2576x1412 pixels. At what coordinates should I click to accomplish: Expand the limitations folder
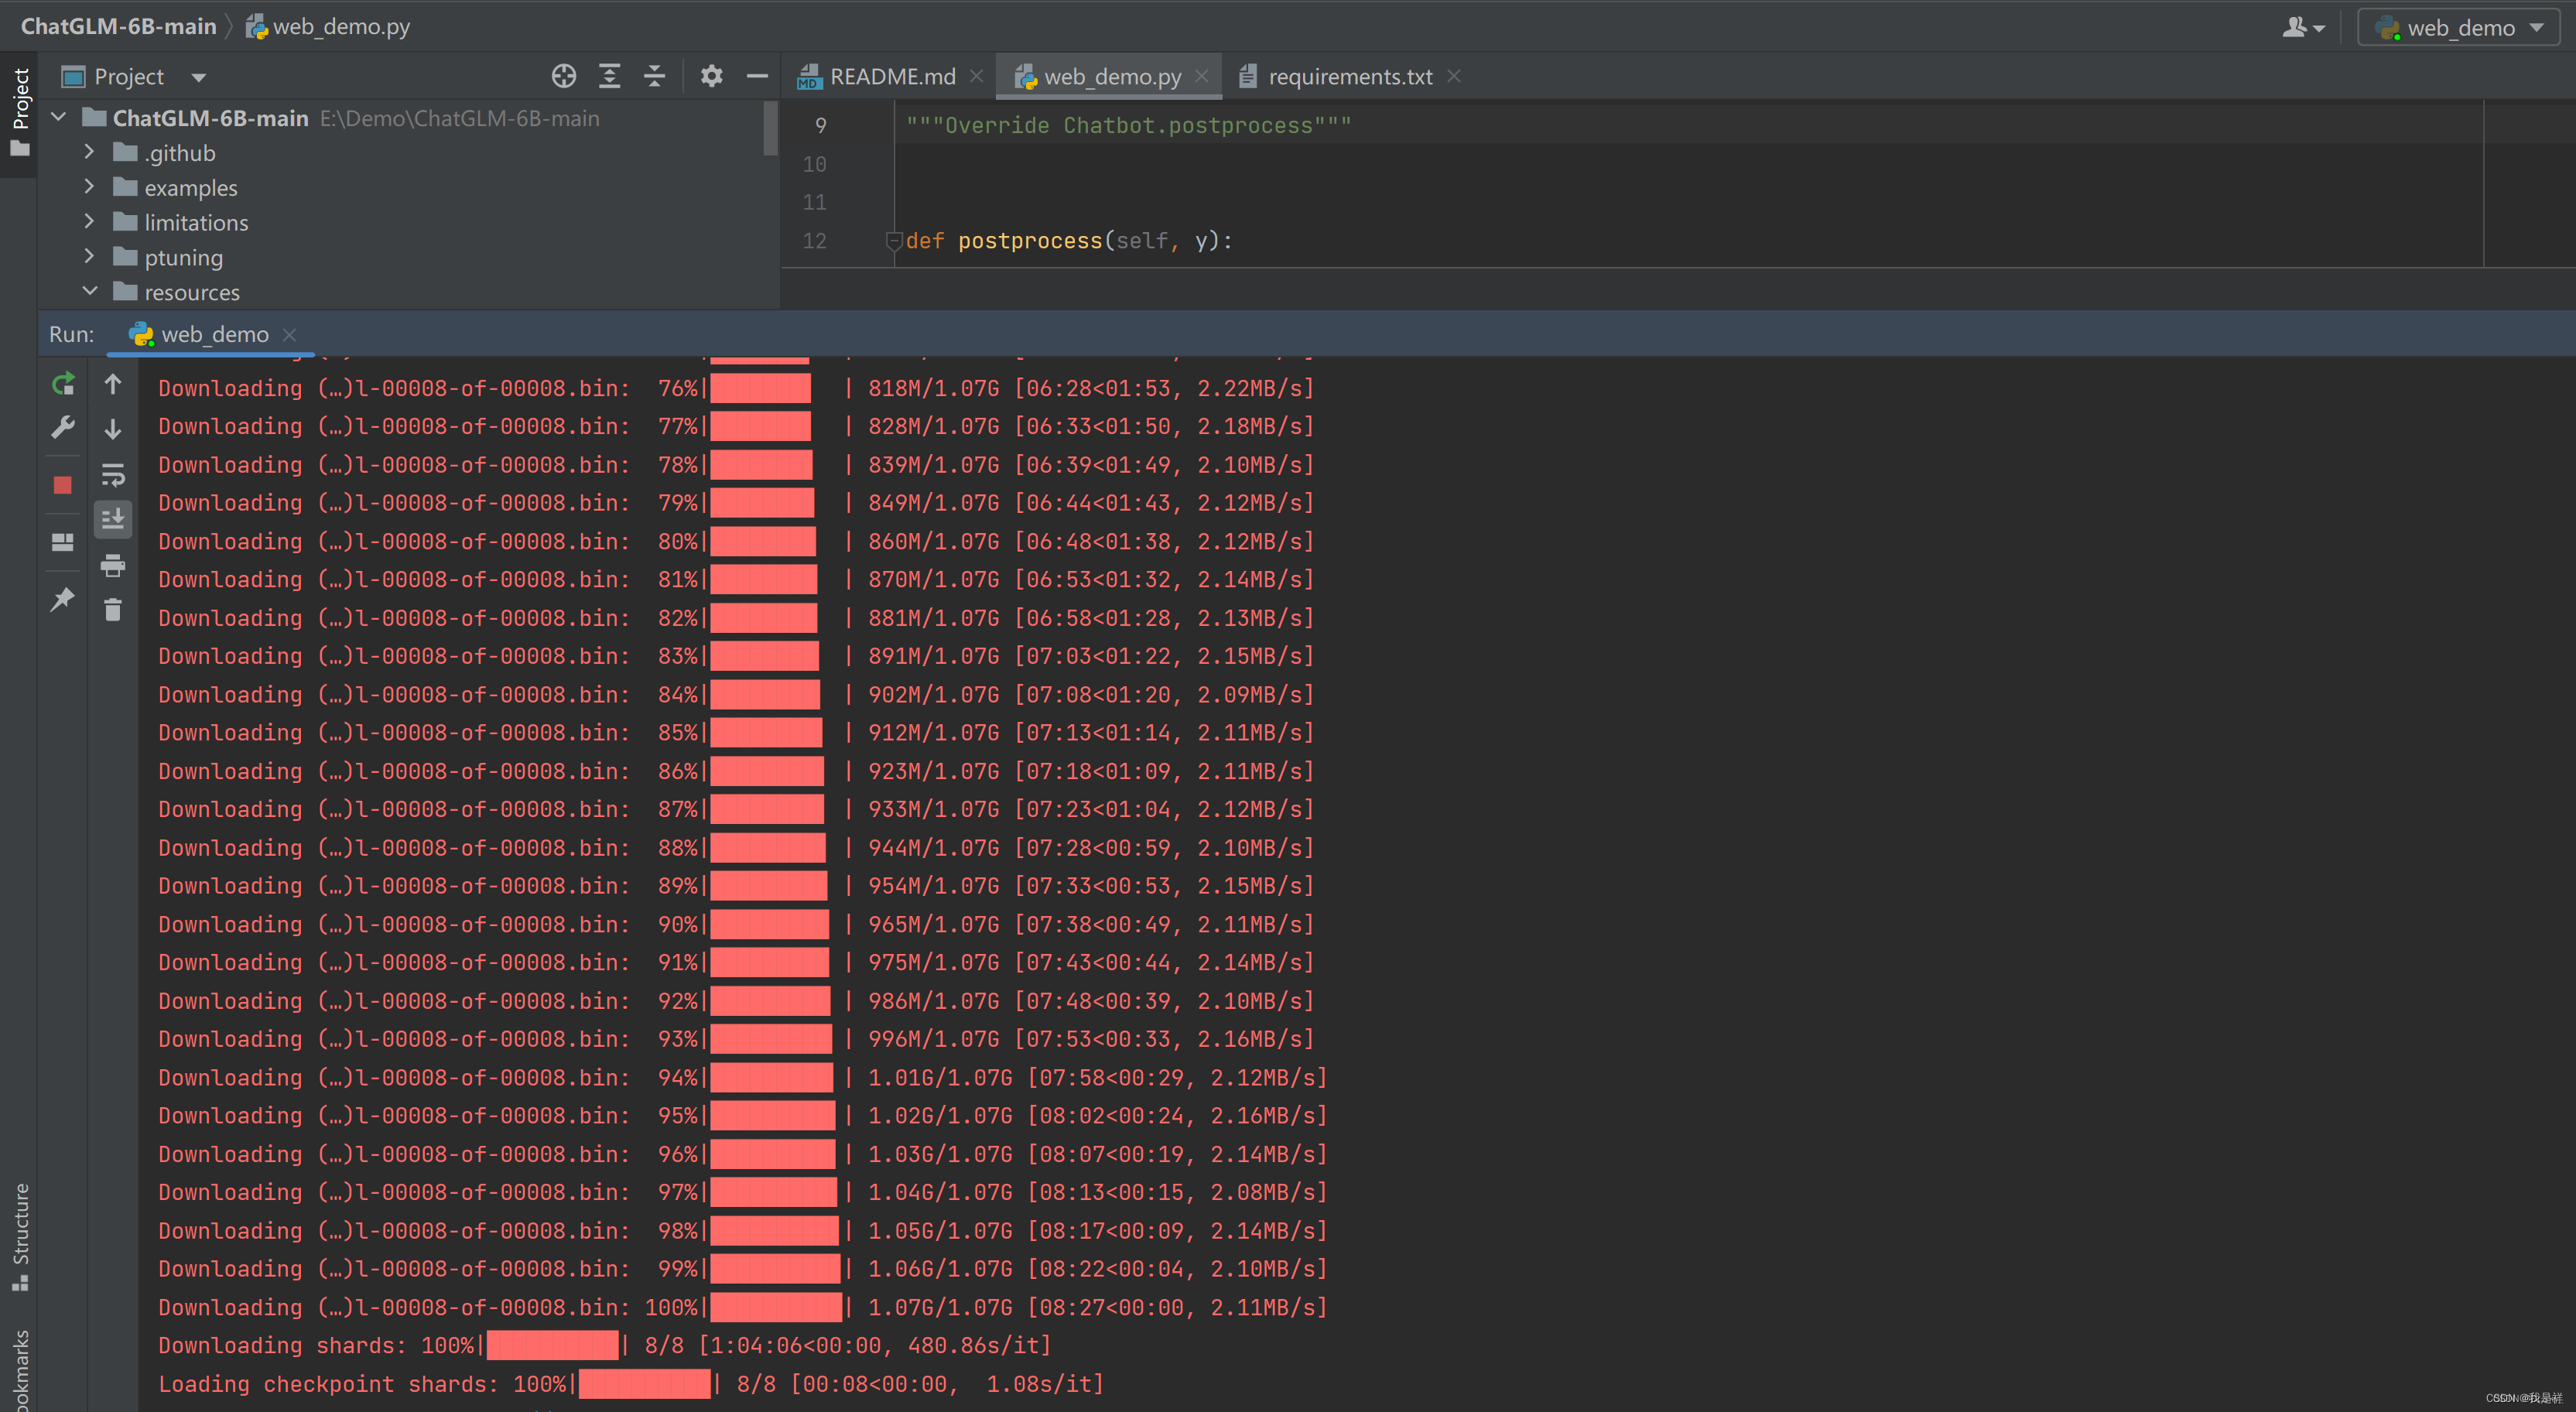(x=89, y=222)
